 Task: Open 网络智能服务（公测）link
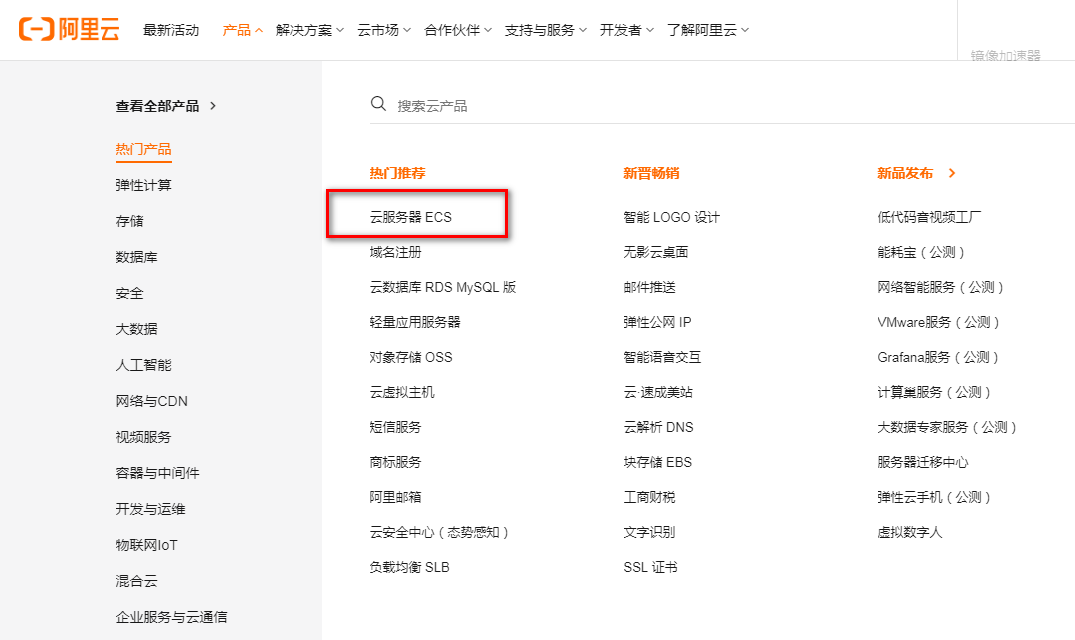click(x=941, y=287)
